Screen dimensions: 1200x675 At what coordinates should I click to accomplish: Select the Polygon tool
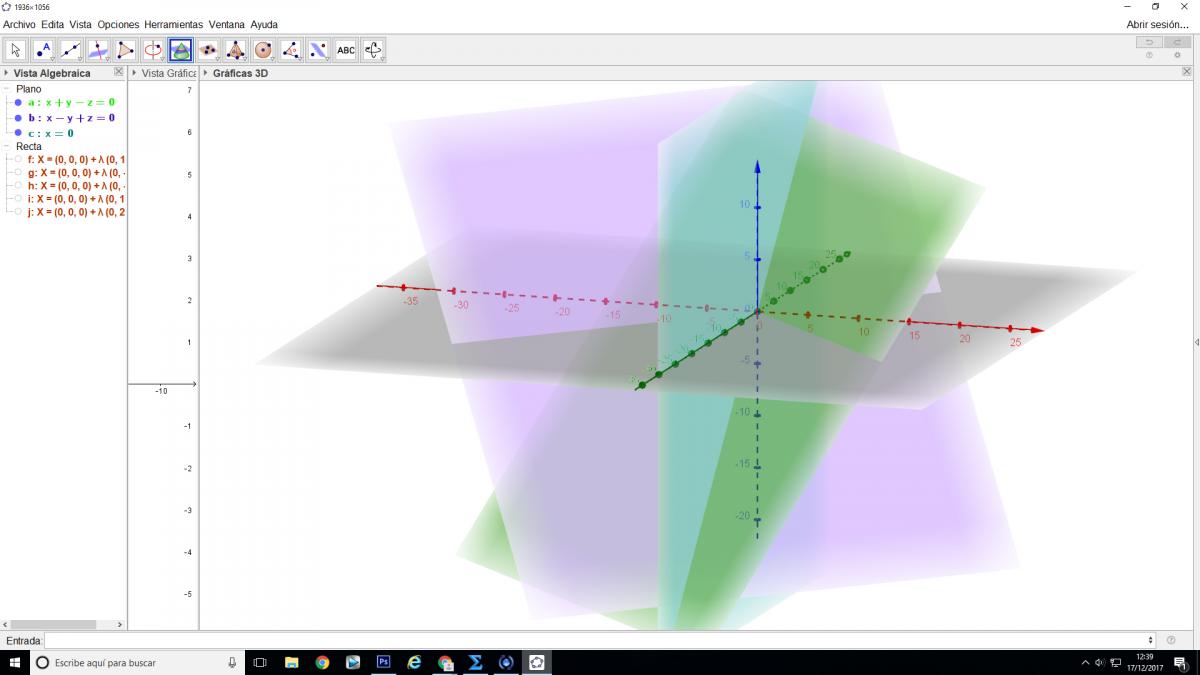[125, 50]
